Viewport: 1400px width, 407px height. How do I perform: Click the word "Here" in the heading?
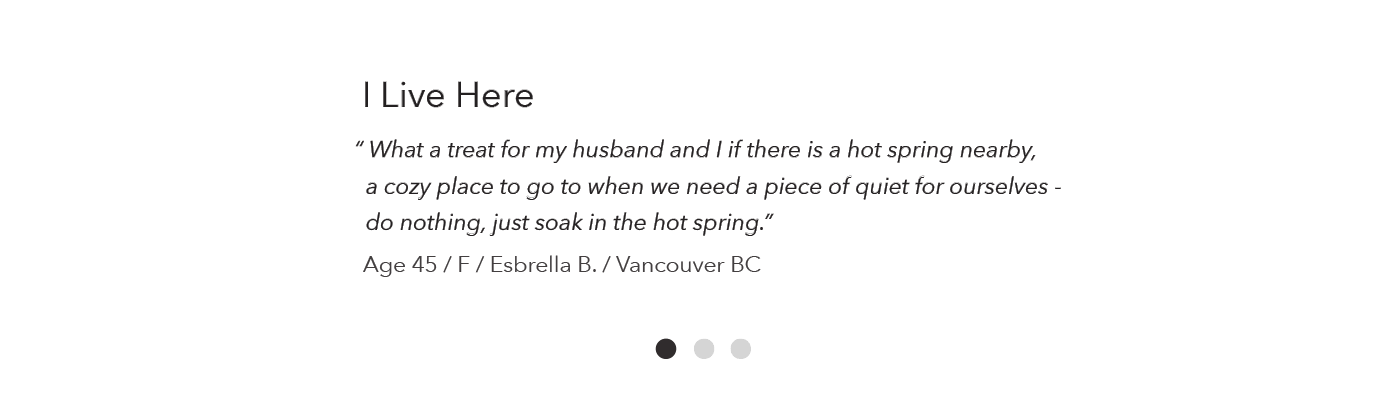coord(494,96)
